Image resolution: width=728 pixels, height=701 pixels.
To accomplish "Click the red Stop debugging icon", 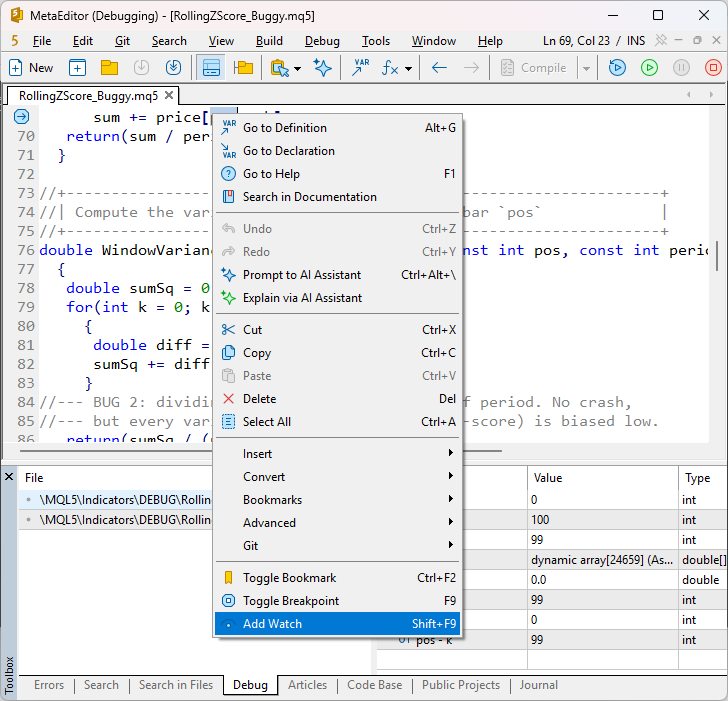I will [x=713, y=68].
